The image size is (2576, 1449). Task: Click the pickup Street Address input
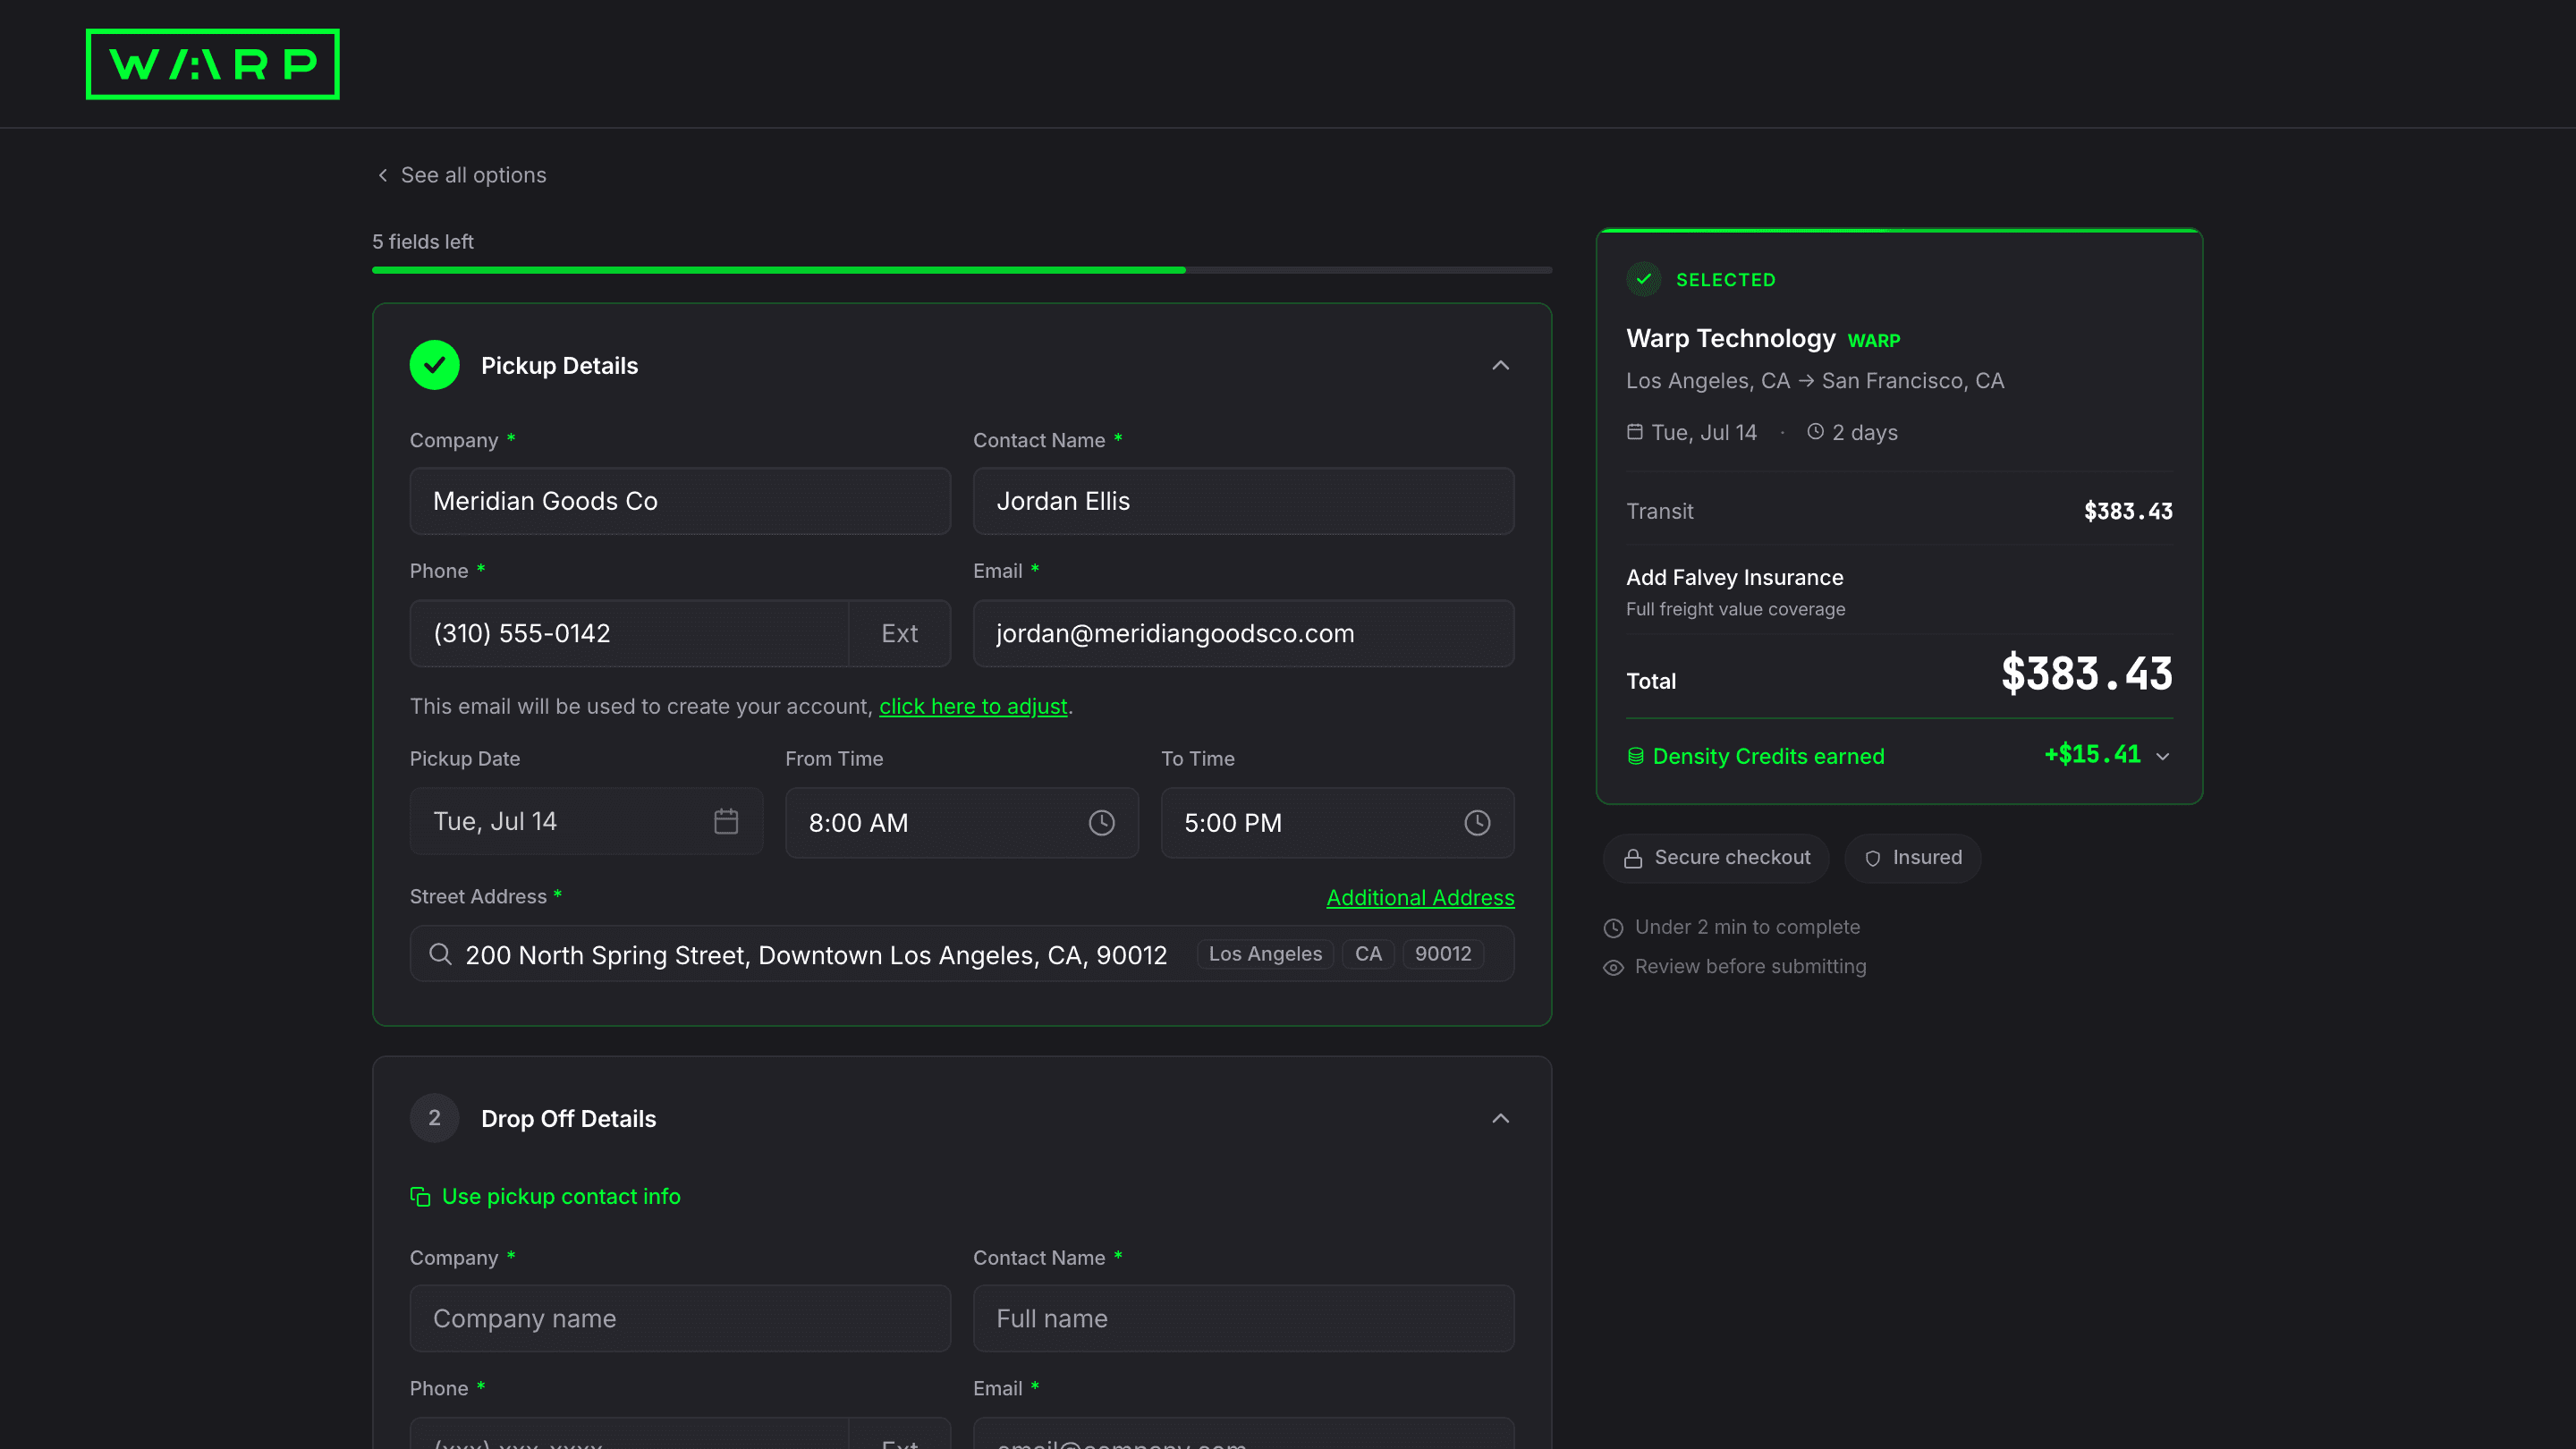tap(961, 954)
